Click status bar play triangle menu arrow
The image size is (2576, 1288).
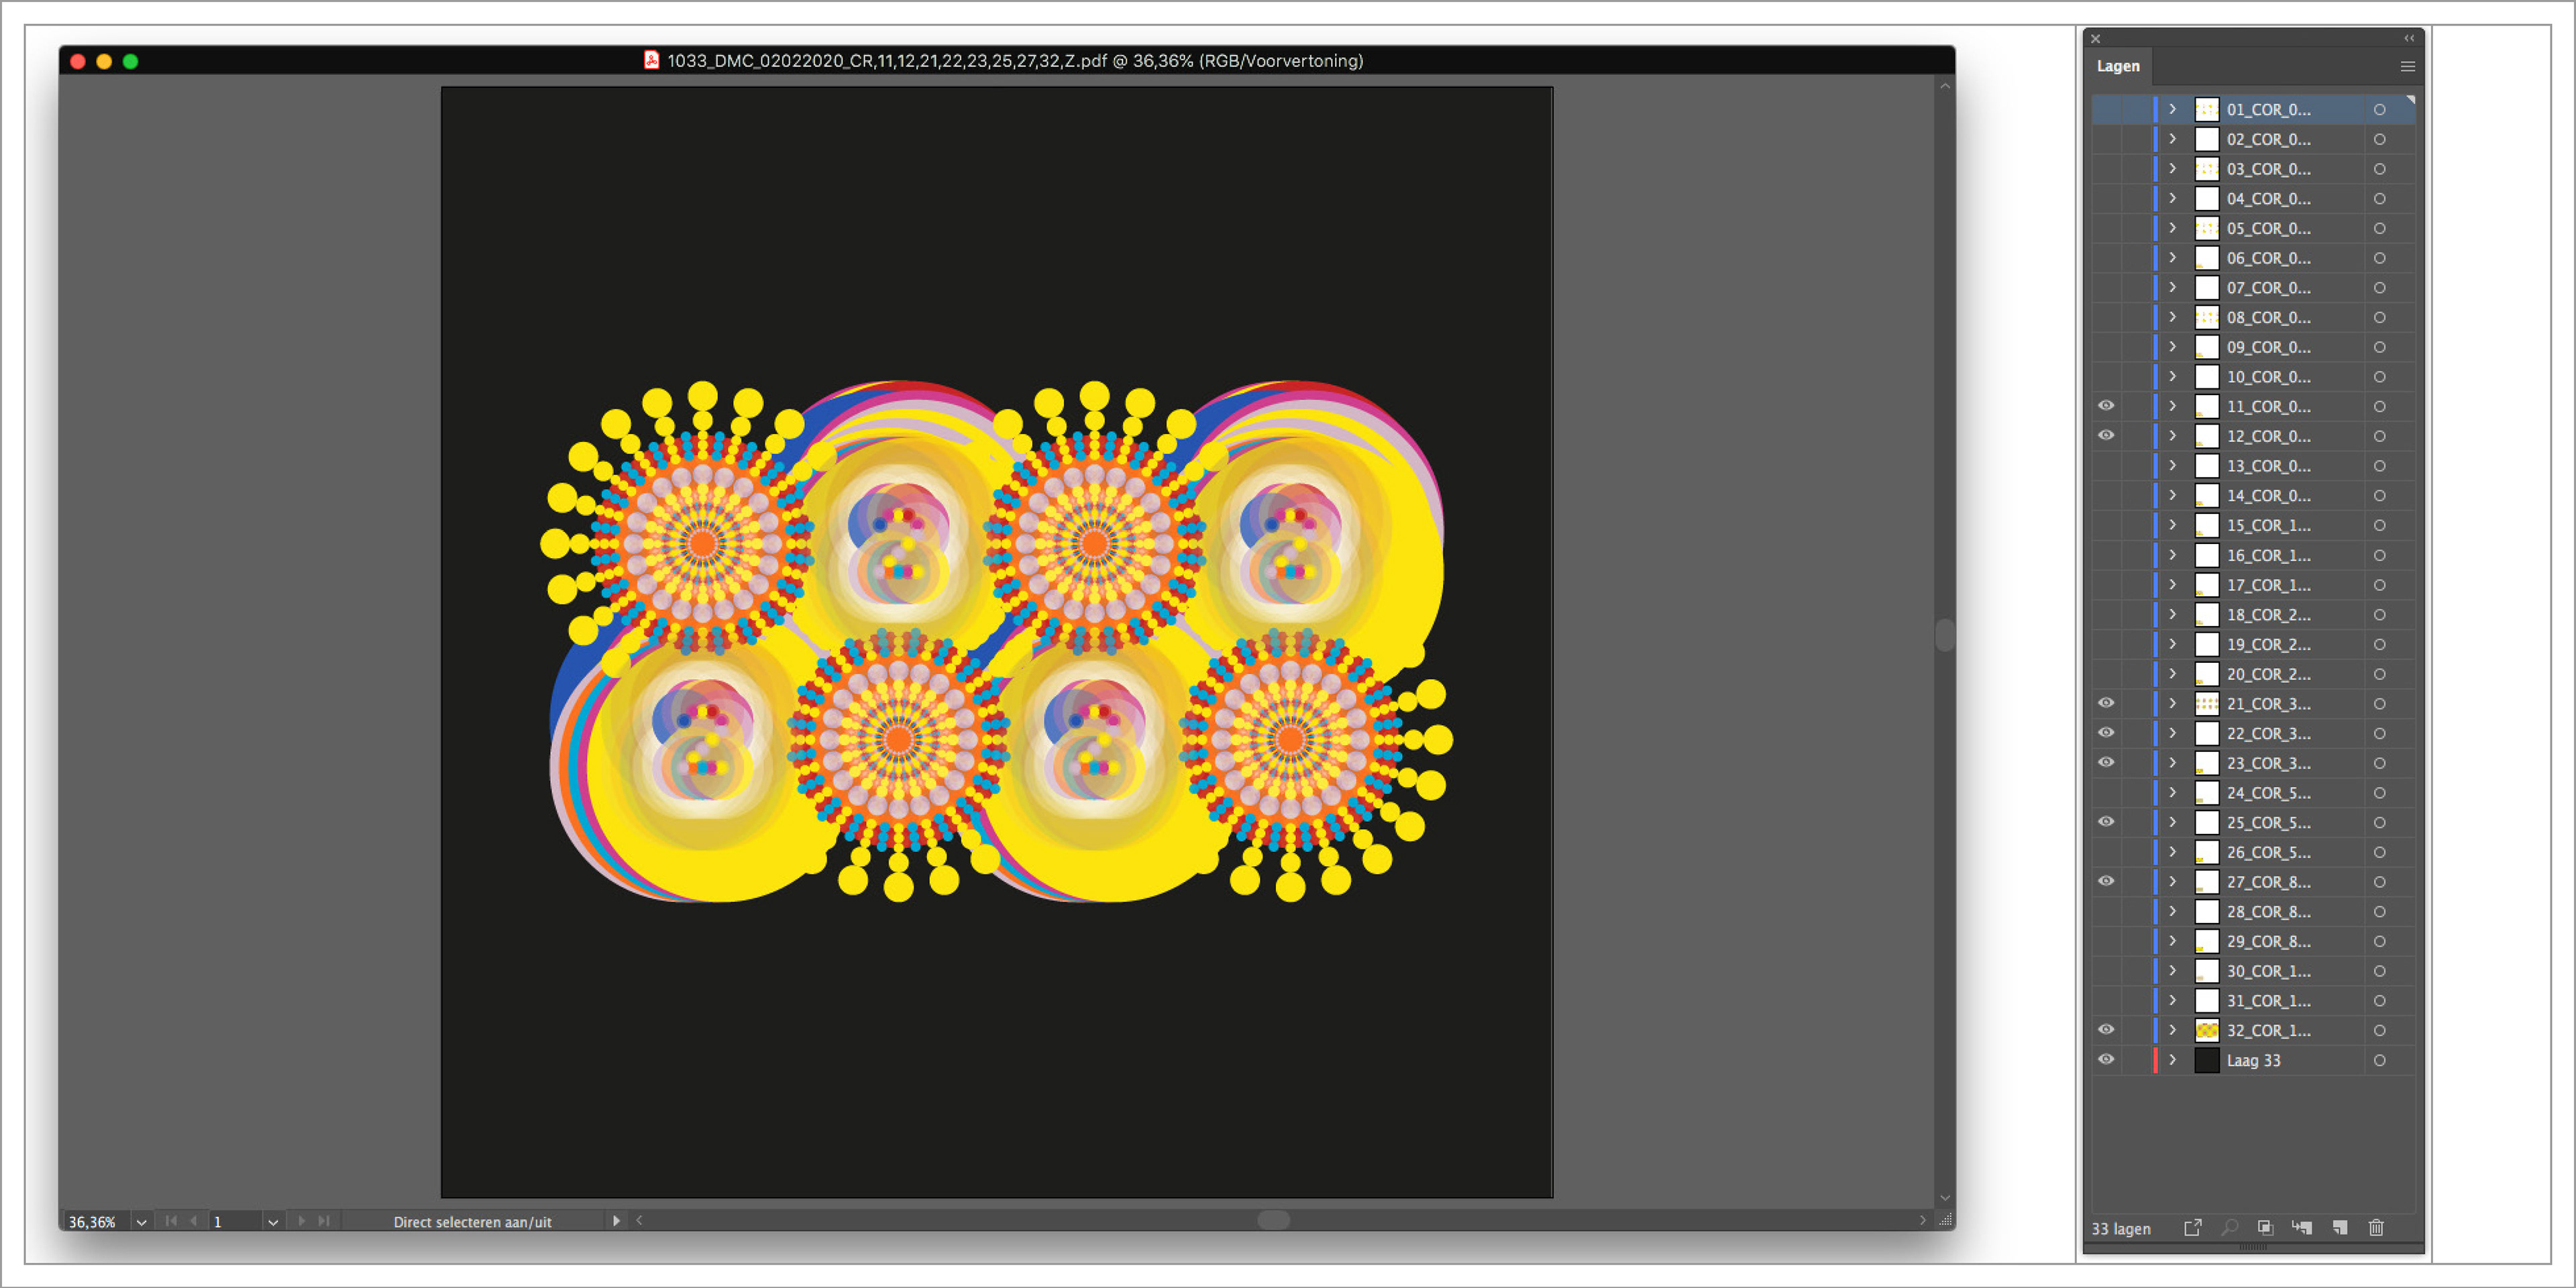point(616,1220)
